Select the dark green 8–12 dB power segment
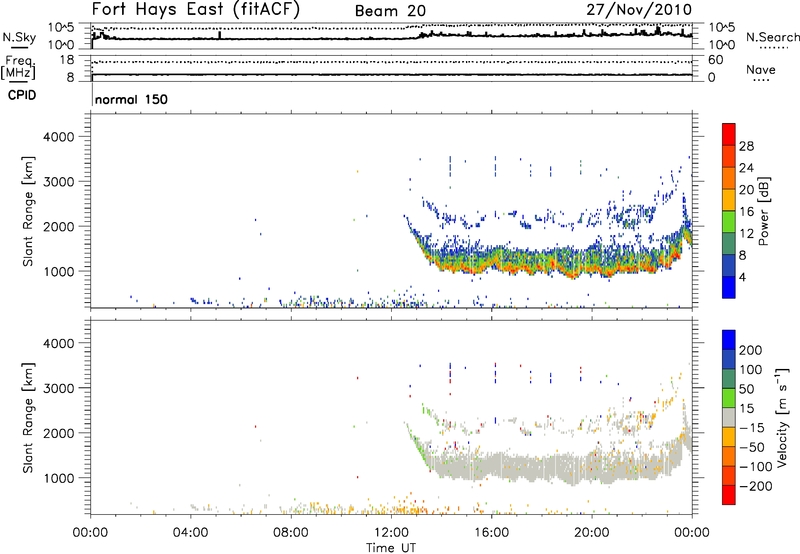 (729, 244)
